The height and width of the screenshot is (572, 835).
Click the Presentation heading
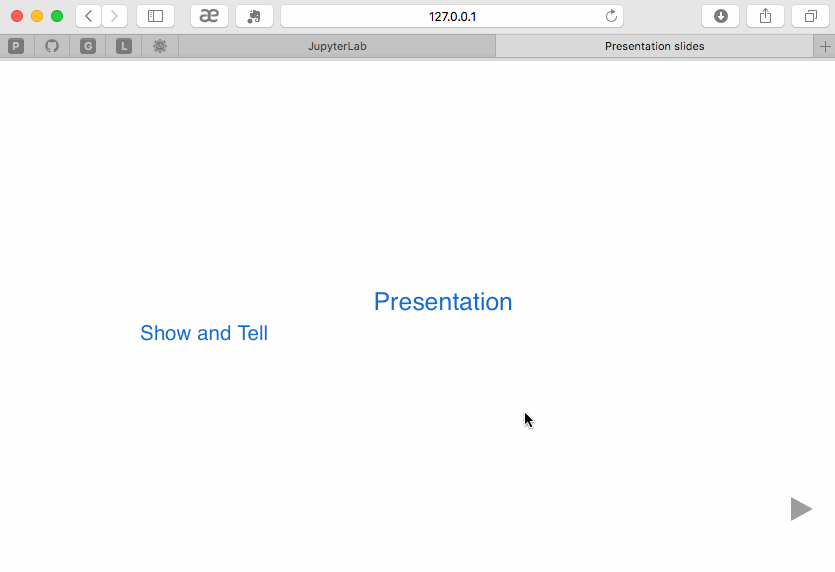[x=443, y=302]
